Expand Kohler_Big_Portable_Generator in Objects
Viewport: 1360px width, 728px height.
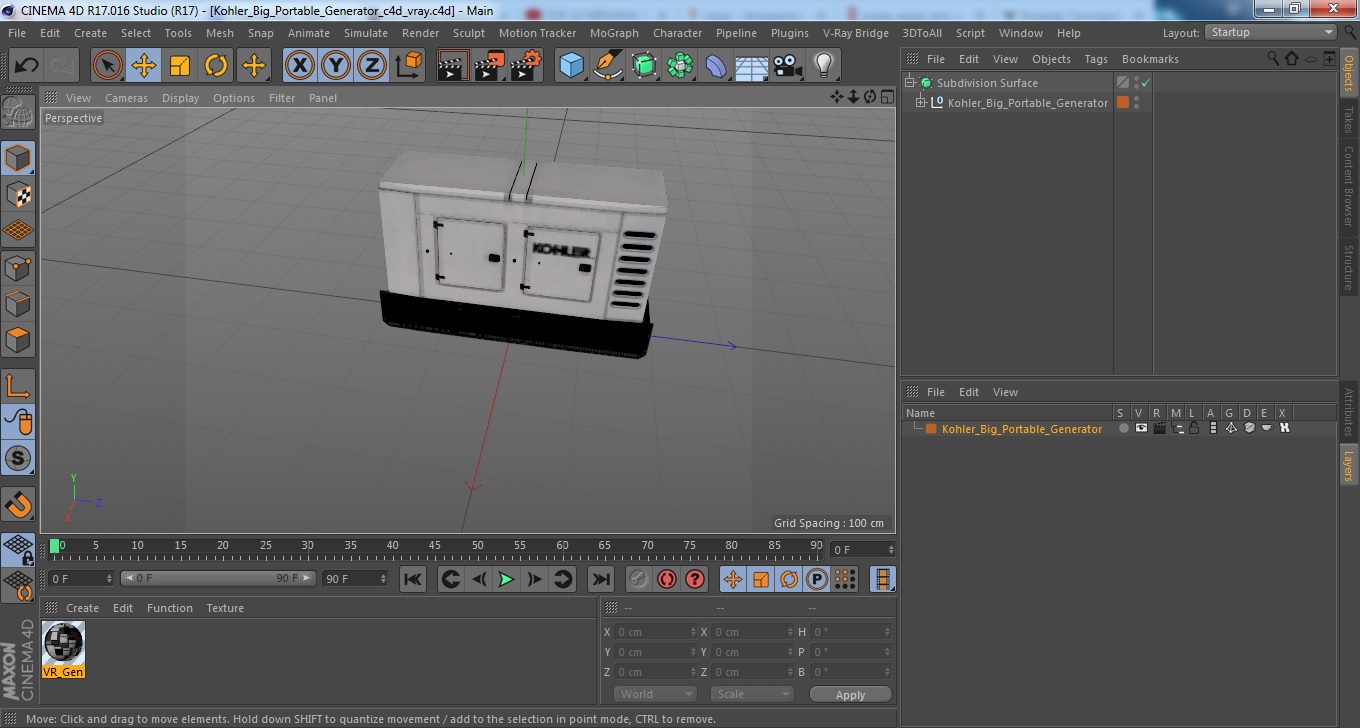click(x=921, y=103)
